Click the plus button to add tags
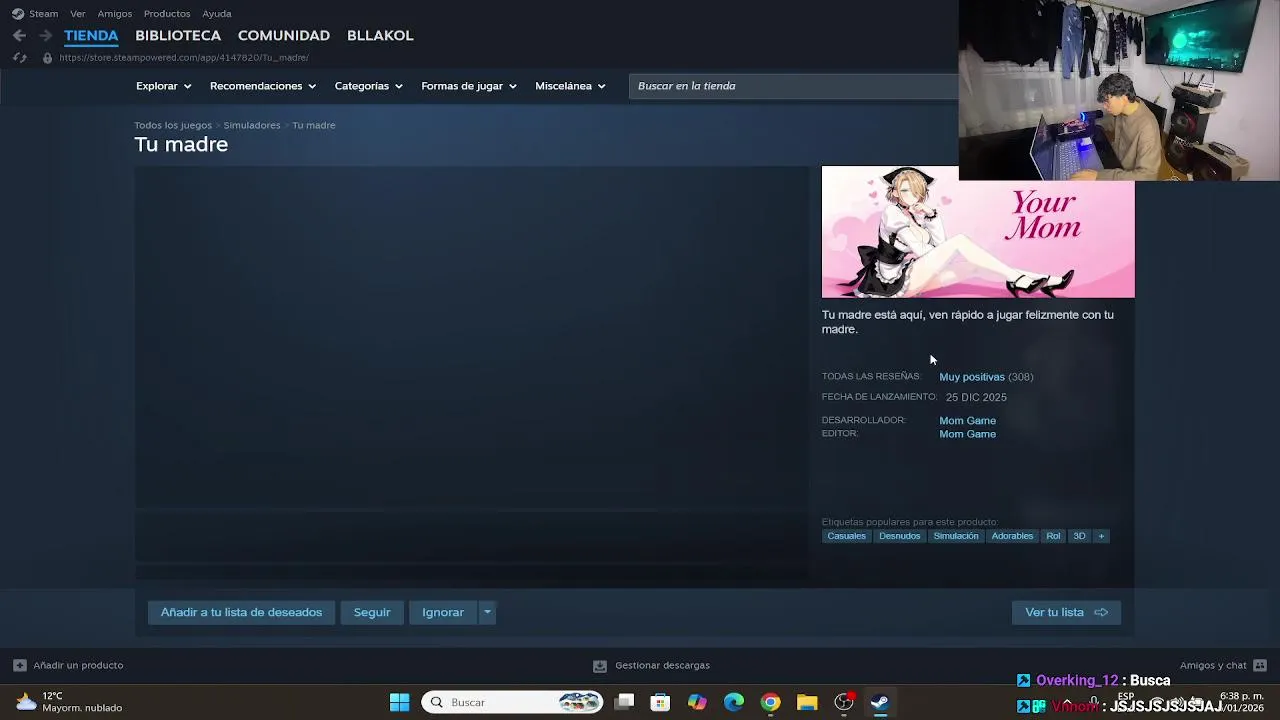This screenshot has width=1280, height=720. pos(1101,536)
